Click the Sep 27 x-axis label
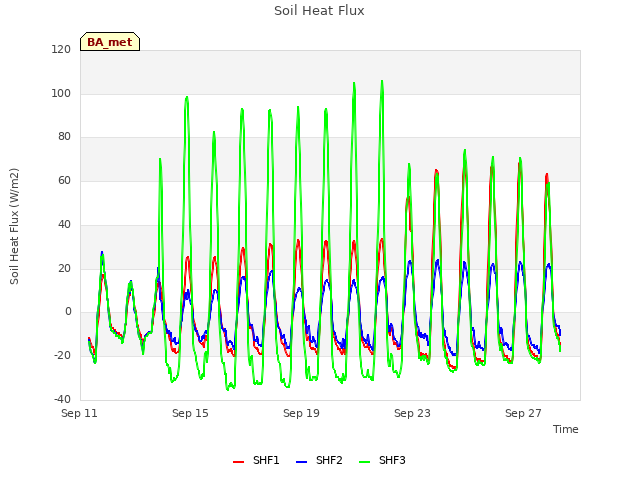The image size is (640, 480). [523, 413]
